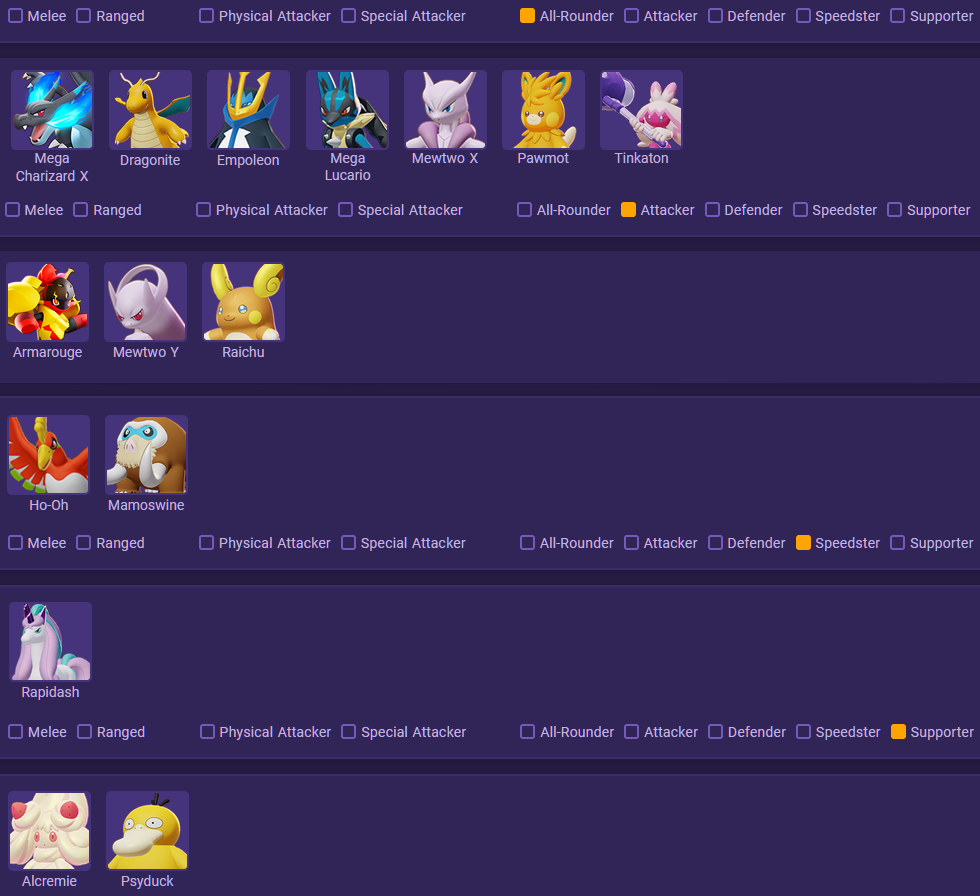
Task: Pick the Mewtwo X portrait
Action: tap(445, 110)
